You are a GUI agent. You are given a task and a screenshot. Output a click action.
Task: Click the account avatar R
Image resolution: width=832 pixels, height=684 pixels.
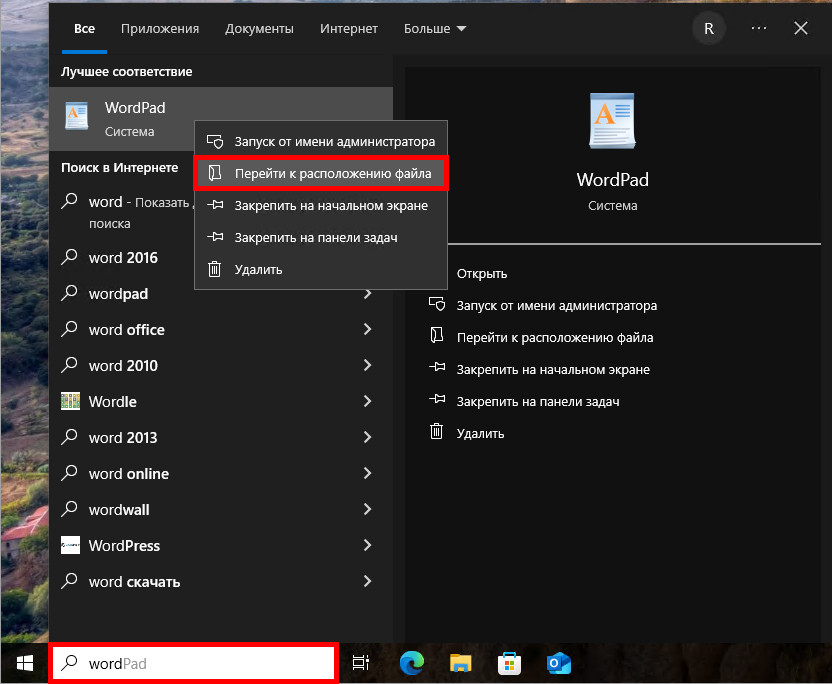pos(708,28)
